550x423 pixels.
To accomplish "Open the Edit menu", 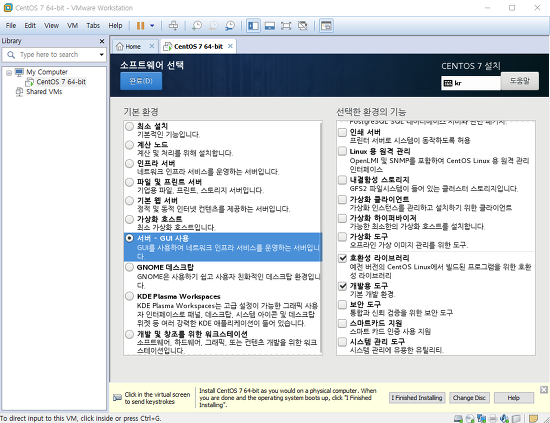I will [x=30, y=26].
